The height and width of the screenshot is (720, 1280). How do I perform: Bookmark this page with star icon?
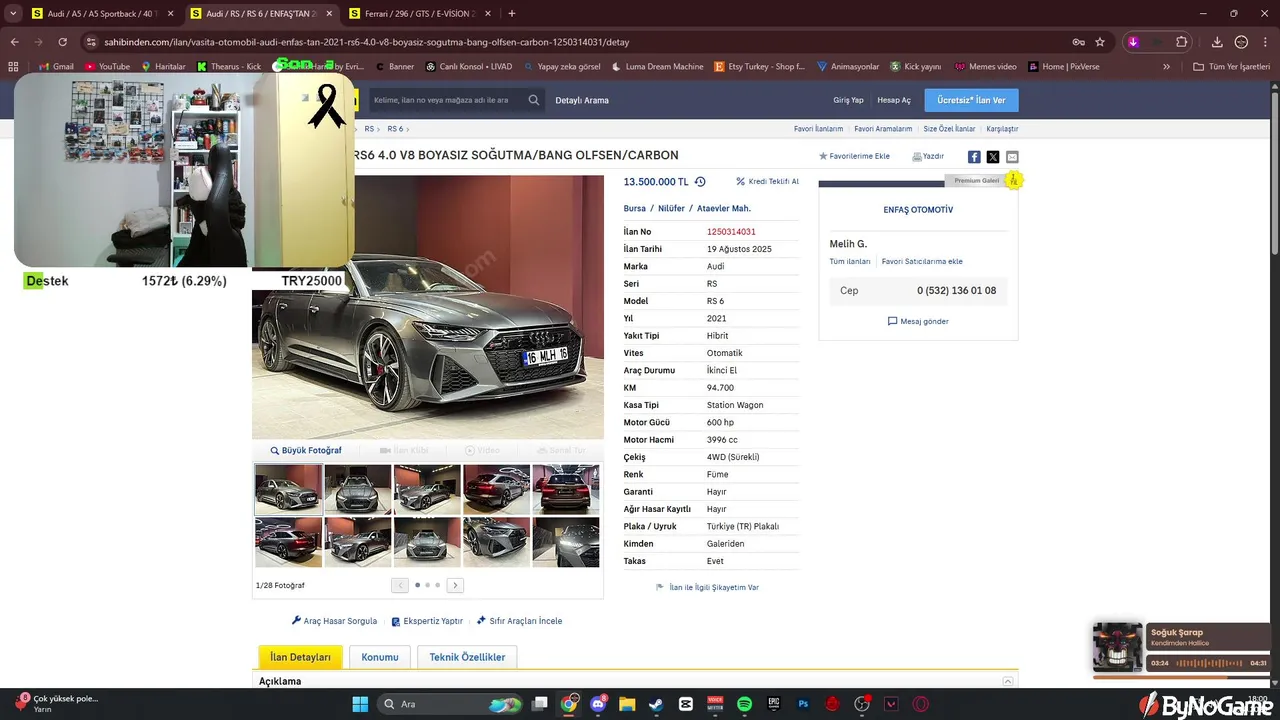tap(1100, 42)
